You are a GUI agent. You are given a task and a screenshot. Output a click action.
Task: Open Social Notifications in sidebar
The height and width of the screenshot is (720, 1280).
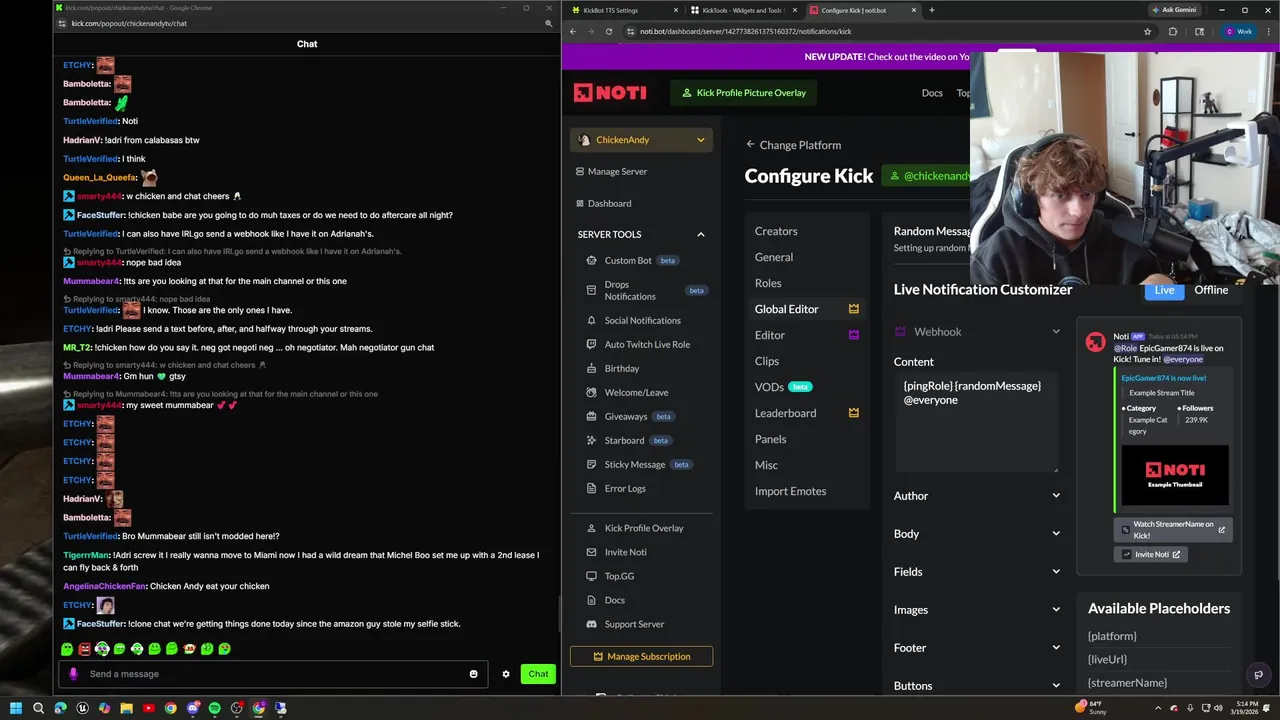642,320
